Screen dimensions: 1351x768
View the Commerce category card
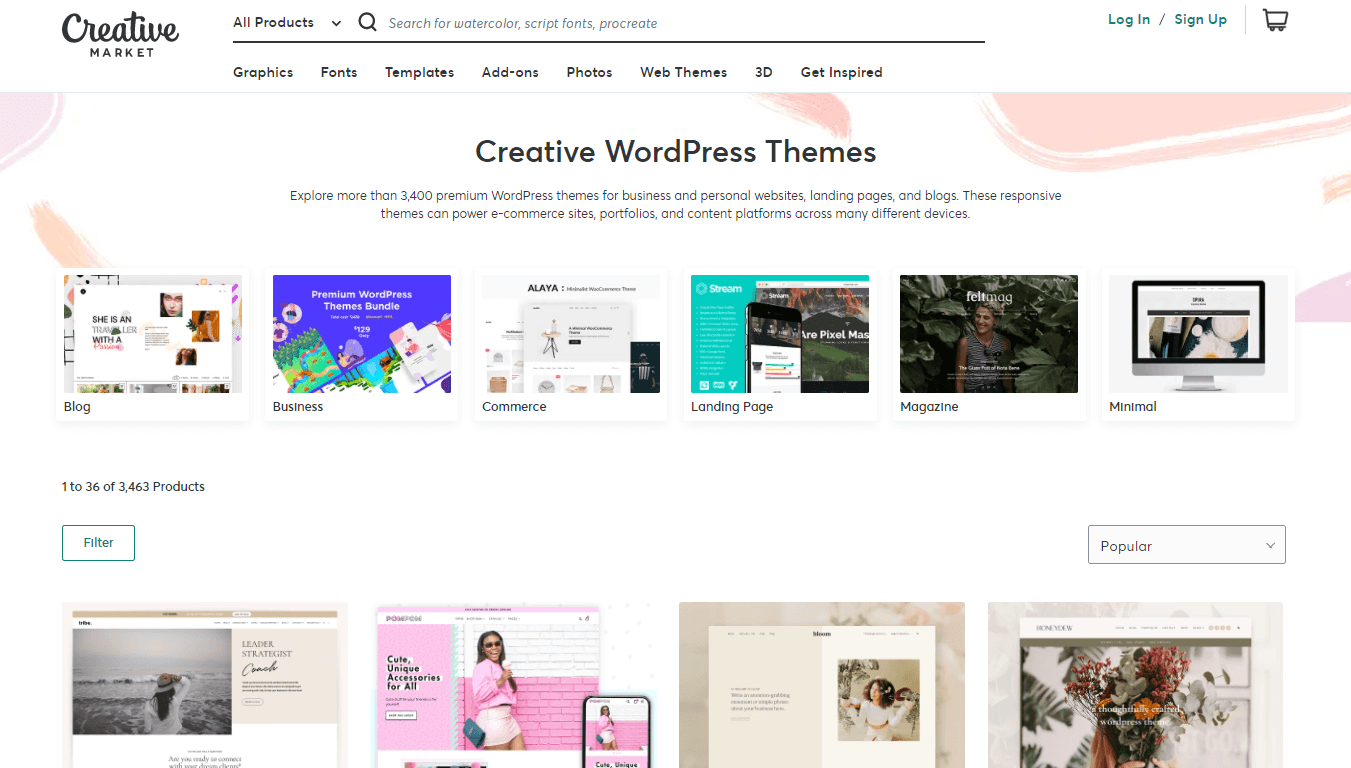tap(570, 344)
